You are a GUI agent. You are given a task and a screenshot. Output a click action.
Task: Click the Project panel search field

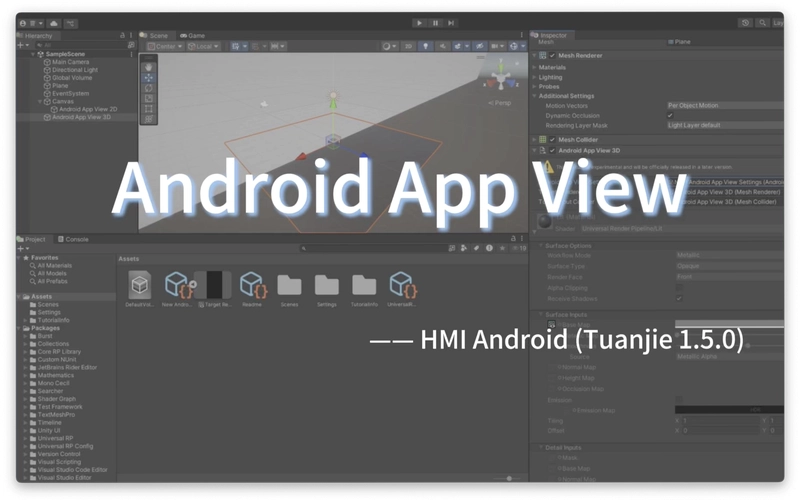[373, 248]
